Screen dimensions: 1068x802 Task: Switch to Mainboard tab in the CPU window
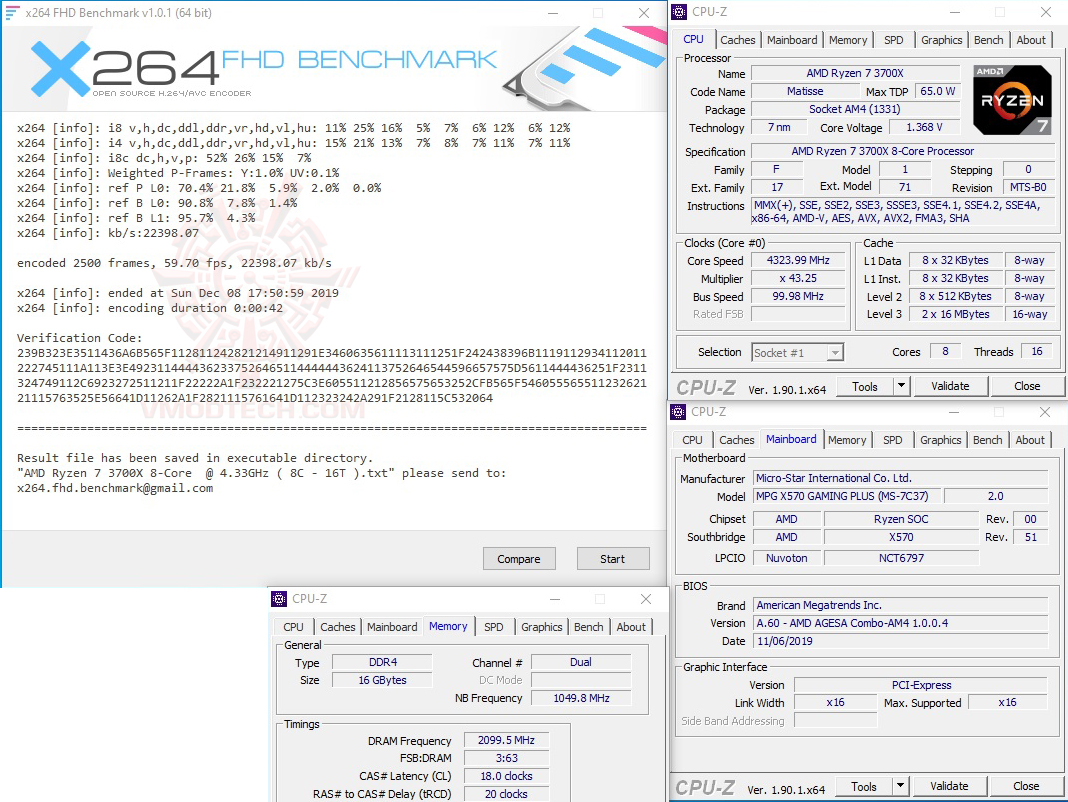tap(791, 40)
